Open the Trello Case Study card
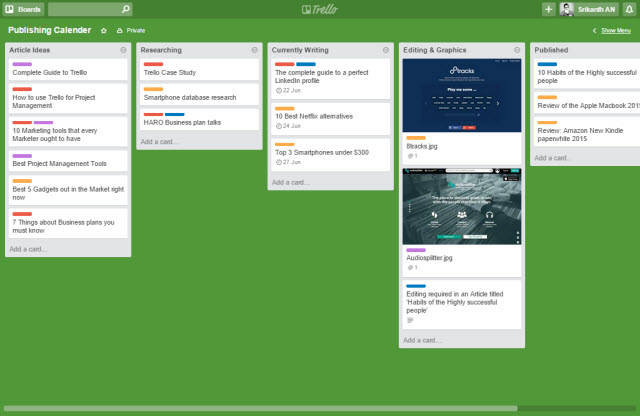 tap(199, 69)
